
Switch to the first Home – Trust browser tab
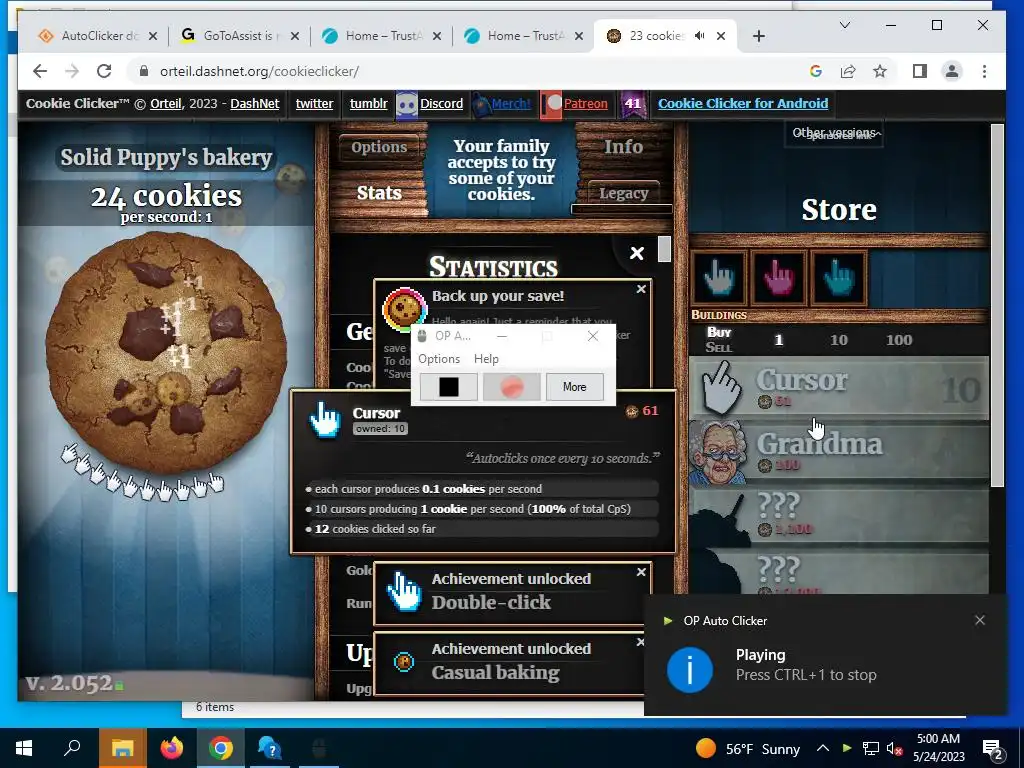click(382, 36)
